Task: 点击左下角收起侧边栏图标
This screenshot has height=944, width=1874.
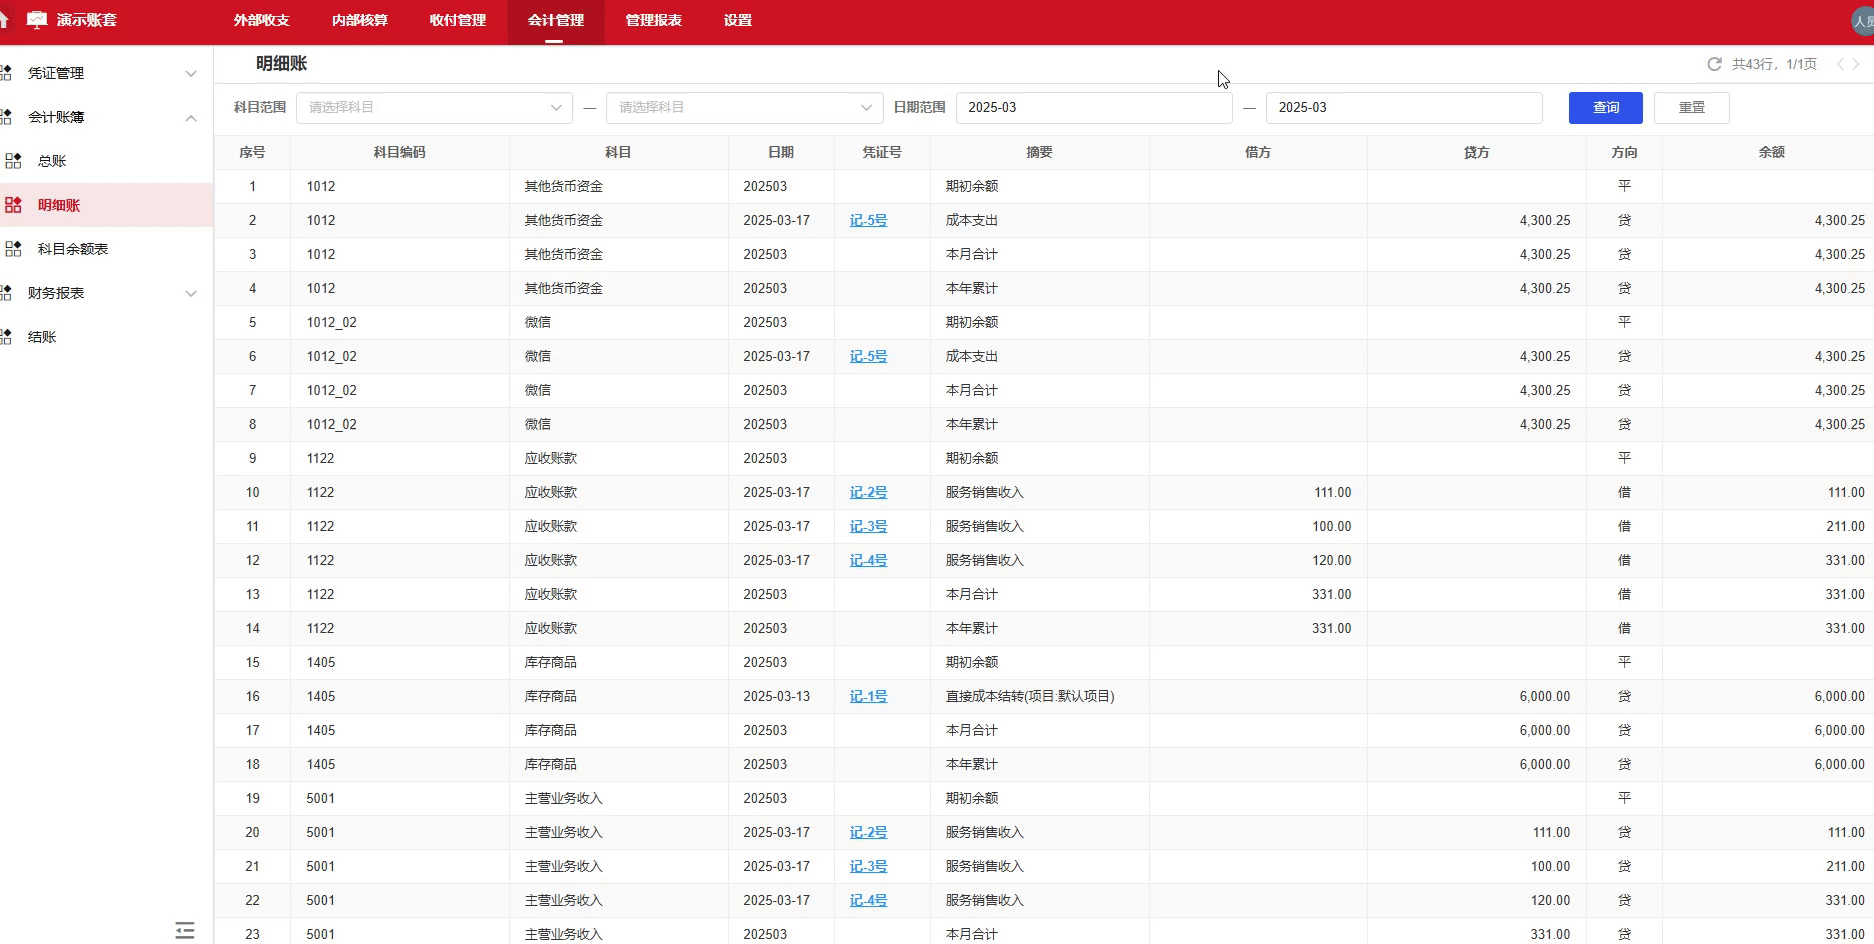Action: pyautogui.click(x=184, y=929)
